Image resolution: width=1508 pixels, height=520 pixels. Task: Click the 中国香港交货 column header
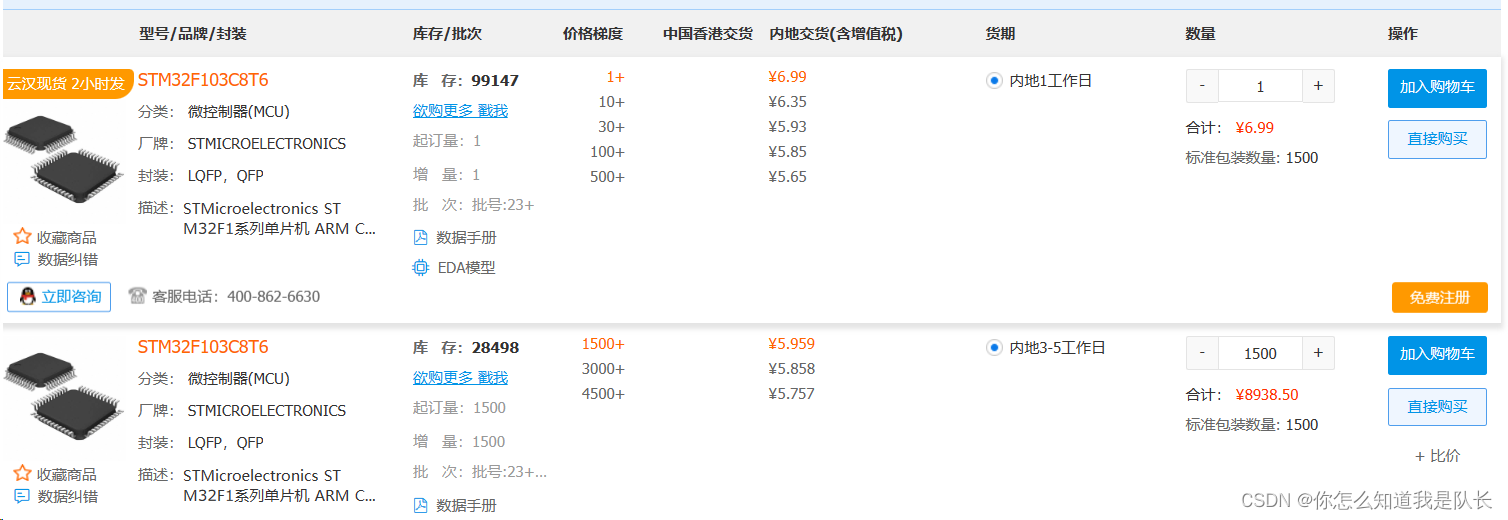click(x=708, y=33)
